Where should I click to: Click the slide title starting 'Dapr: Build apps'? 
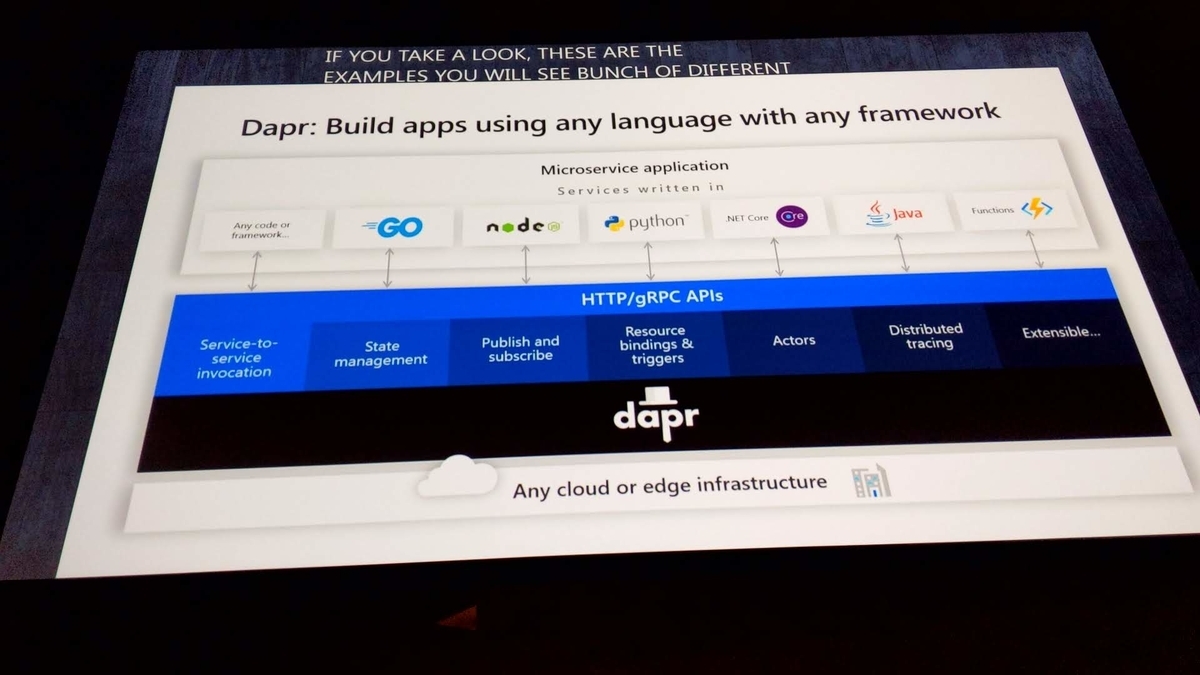click(x=620, y=121)
